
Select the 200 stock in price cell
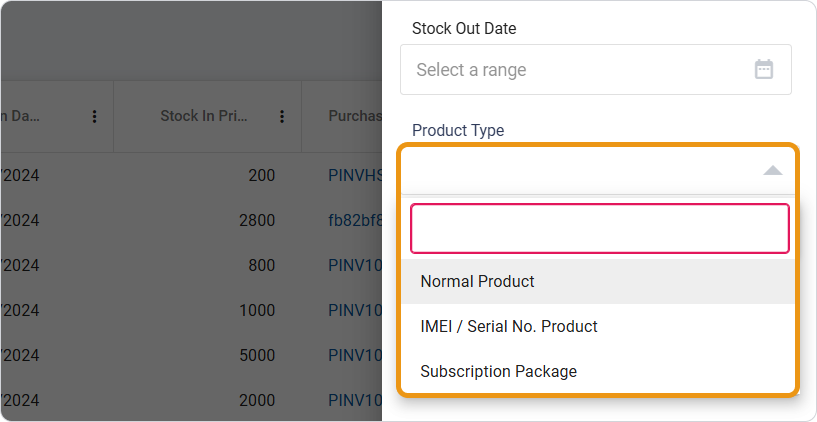262,176
